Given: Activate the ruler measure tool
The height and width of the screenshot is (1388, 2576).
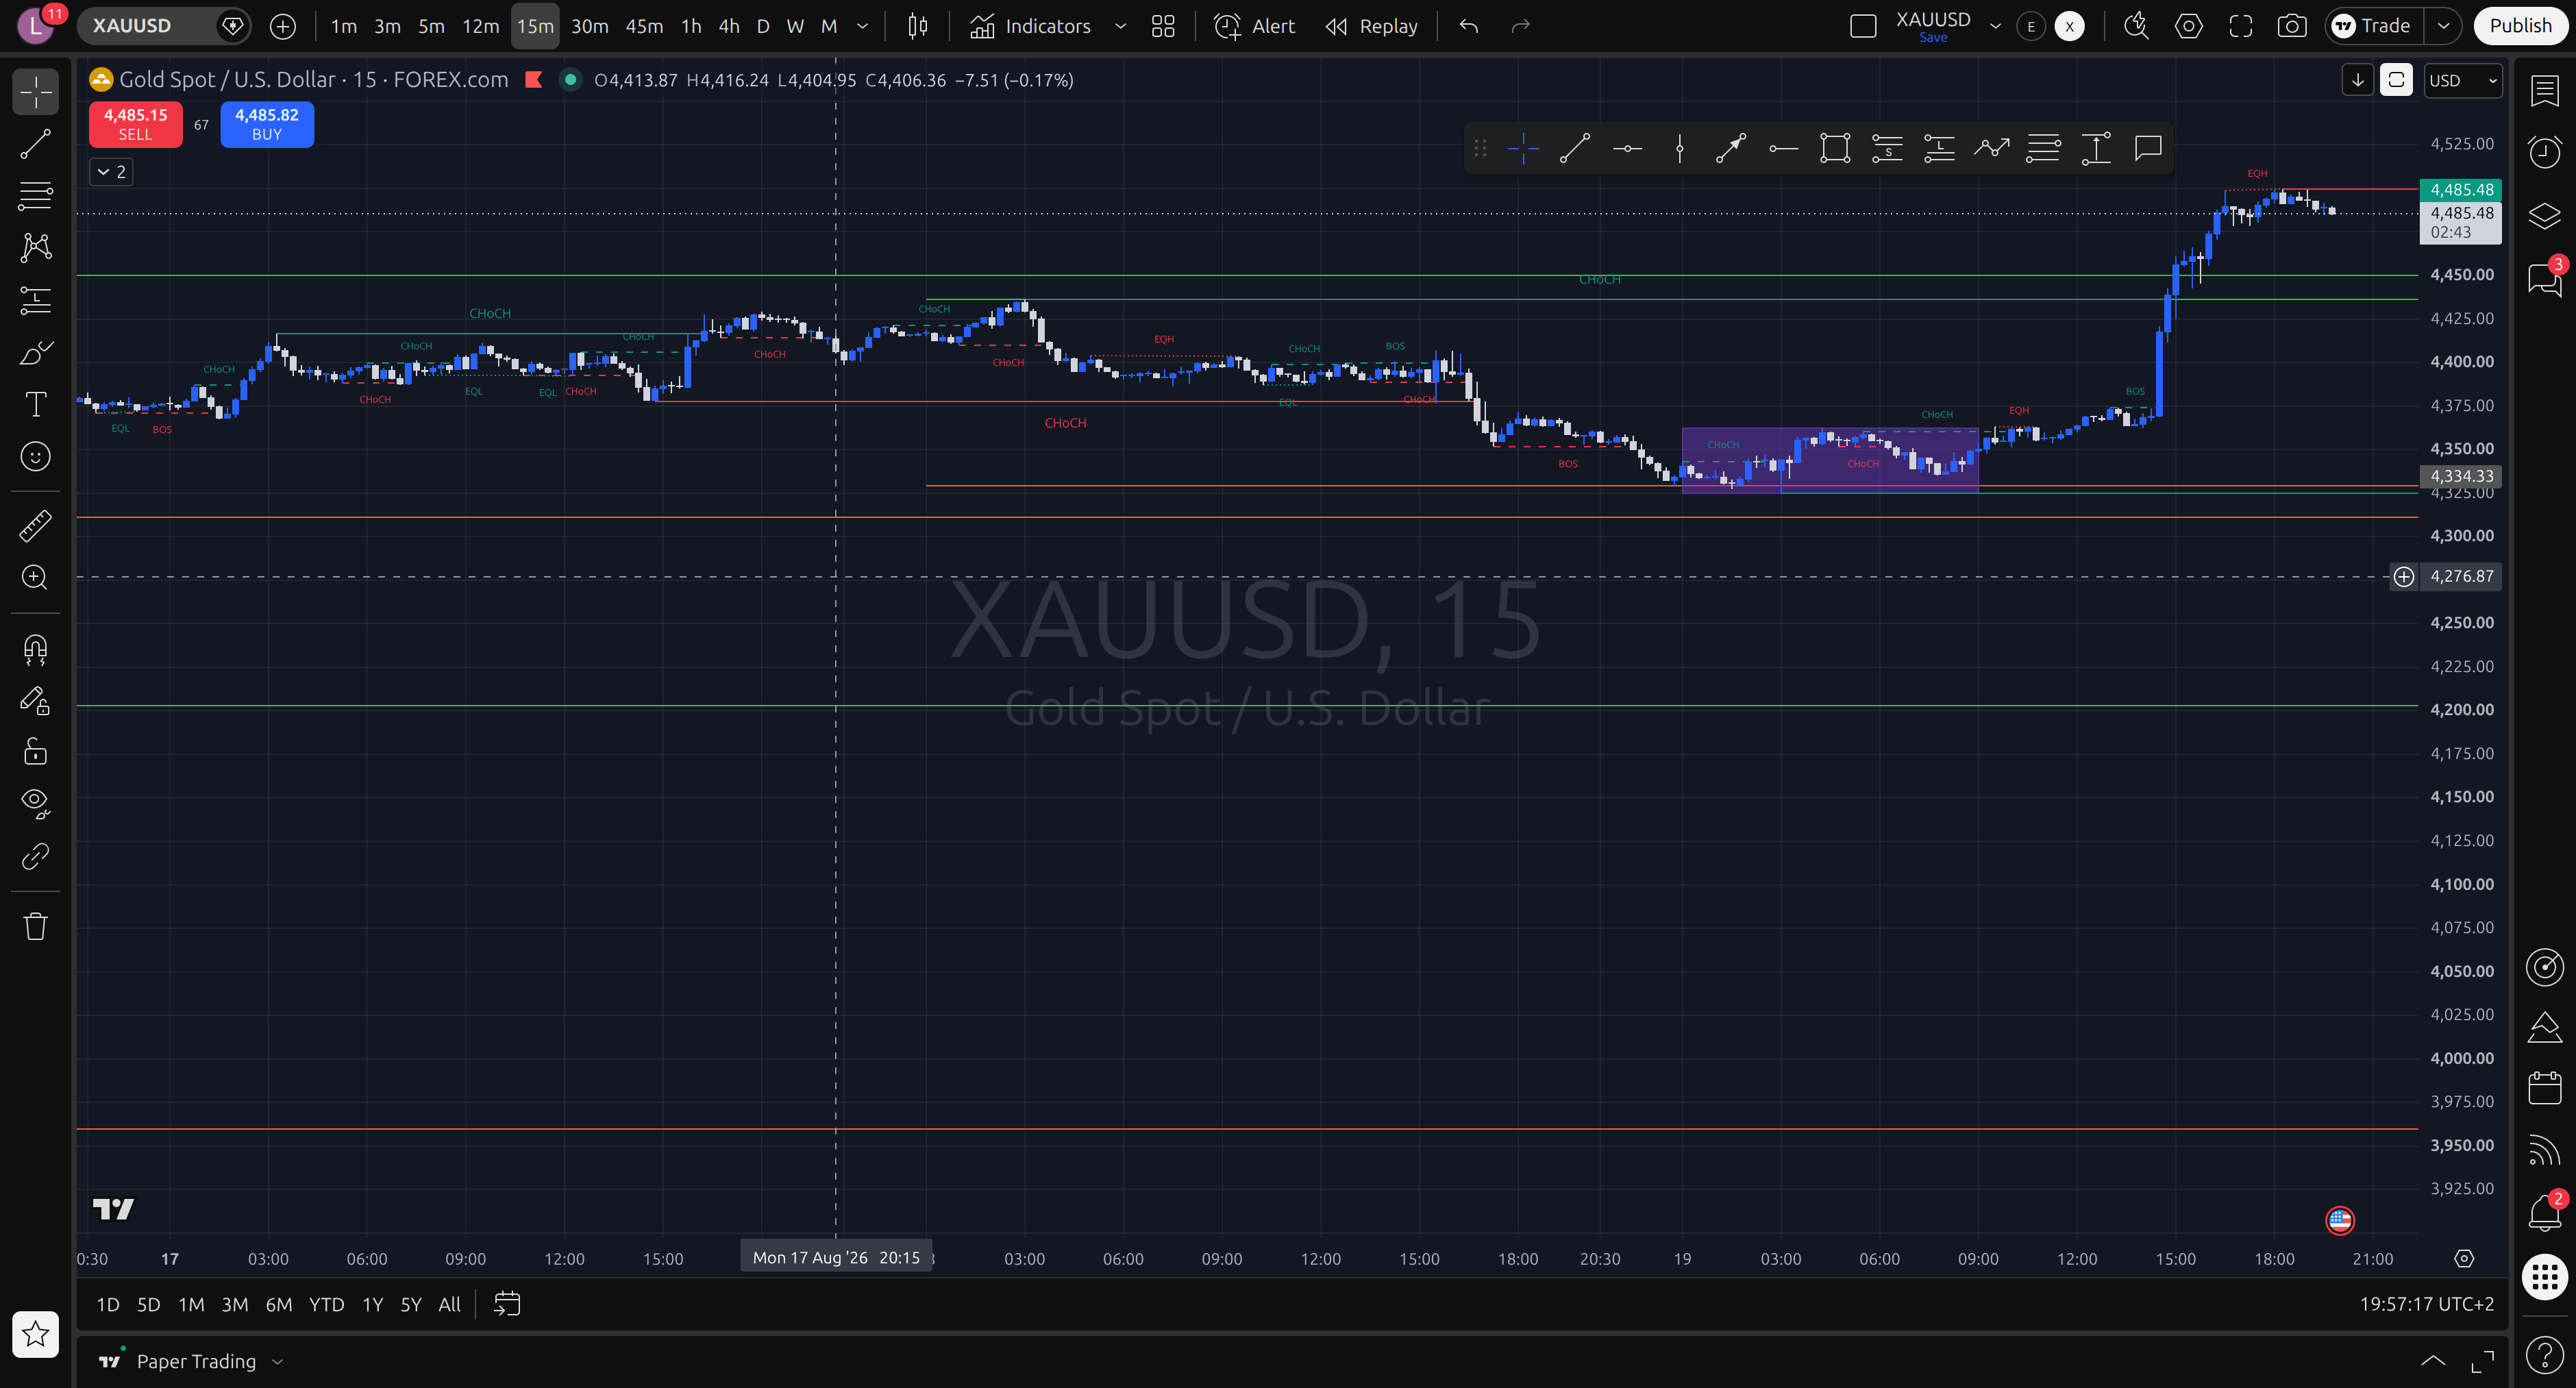Looking at the screenshot, I should 36,526.
